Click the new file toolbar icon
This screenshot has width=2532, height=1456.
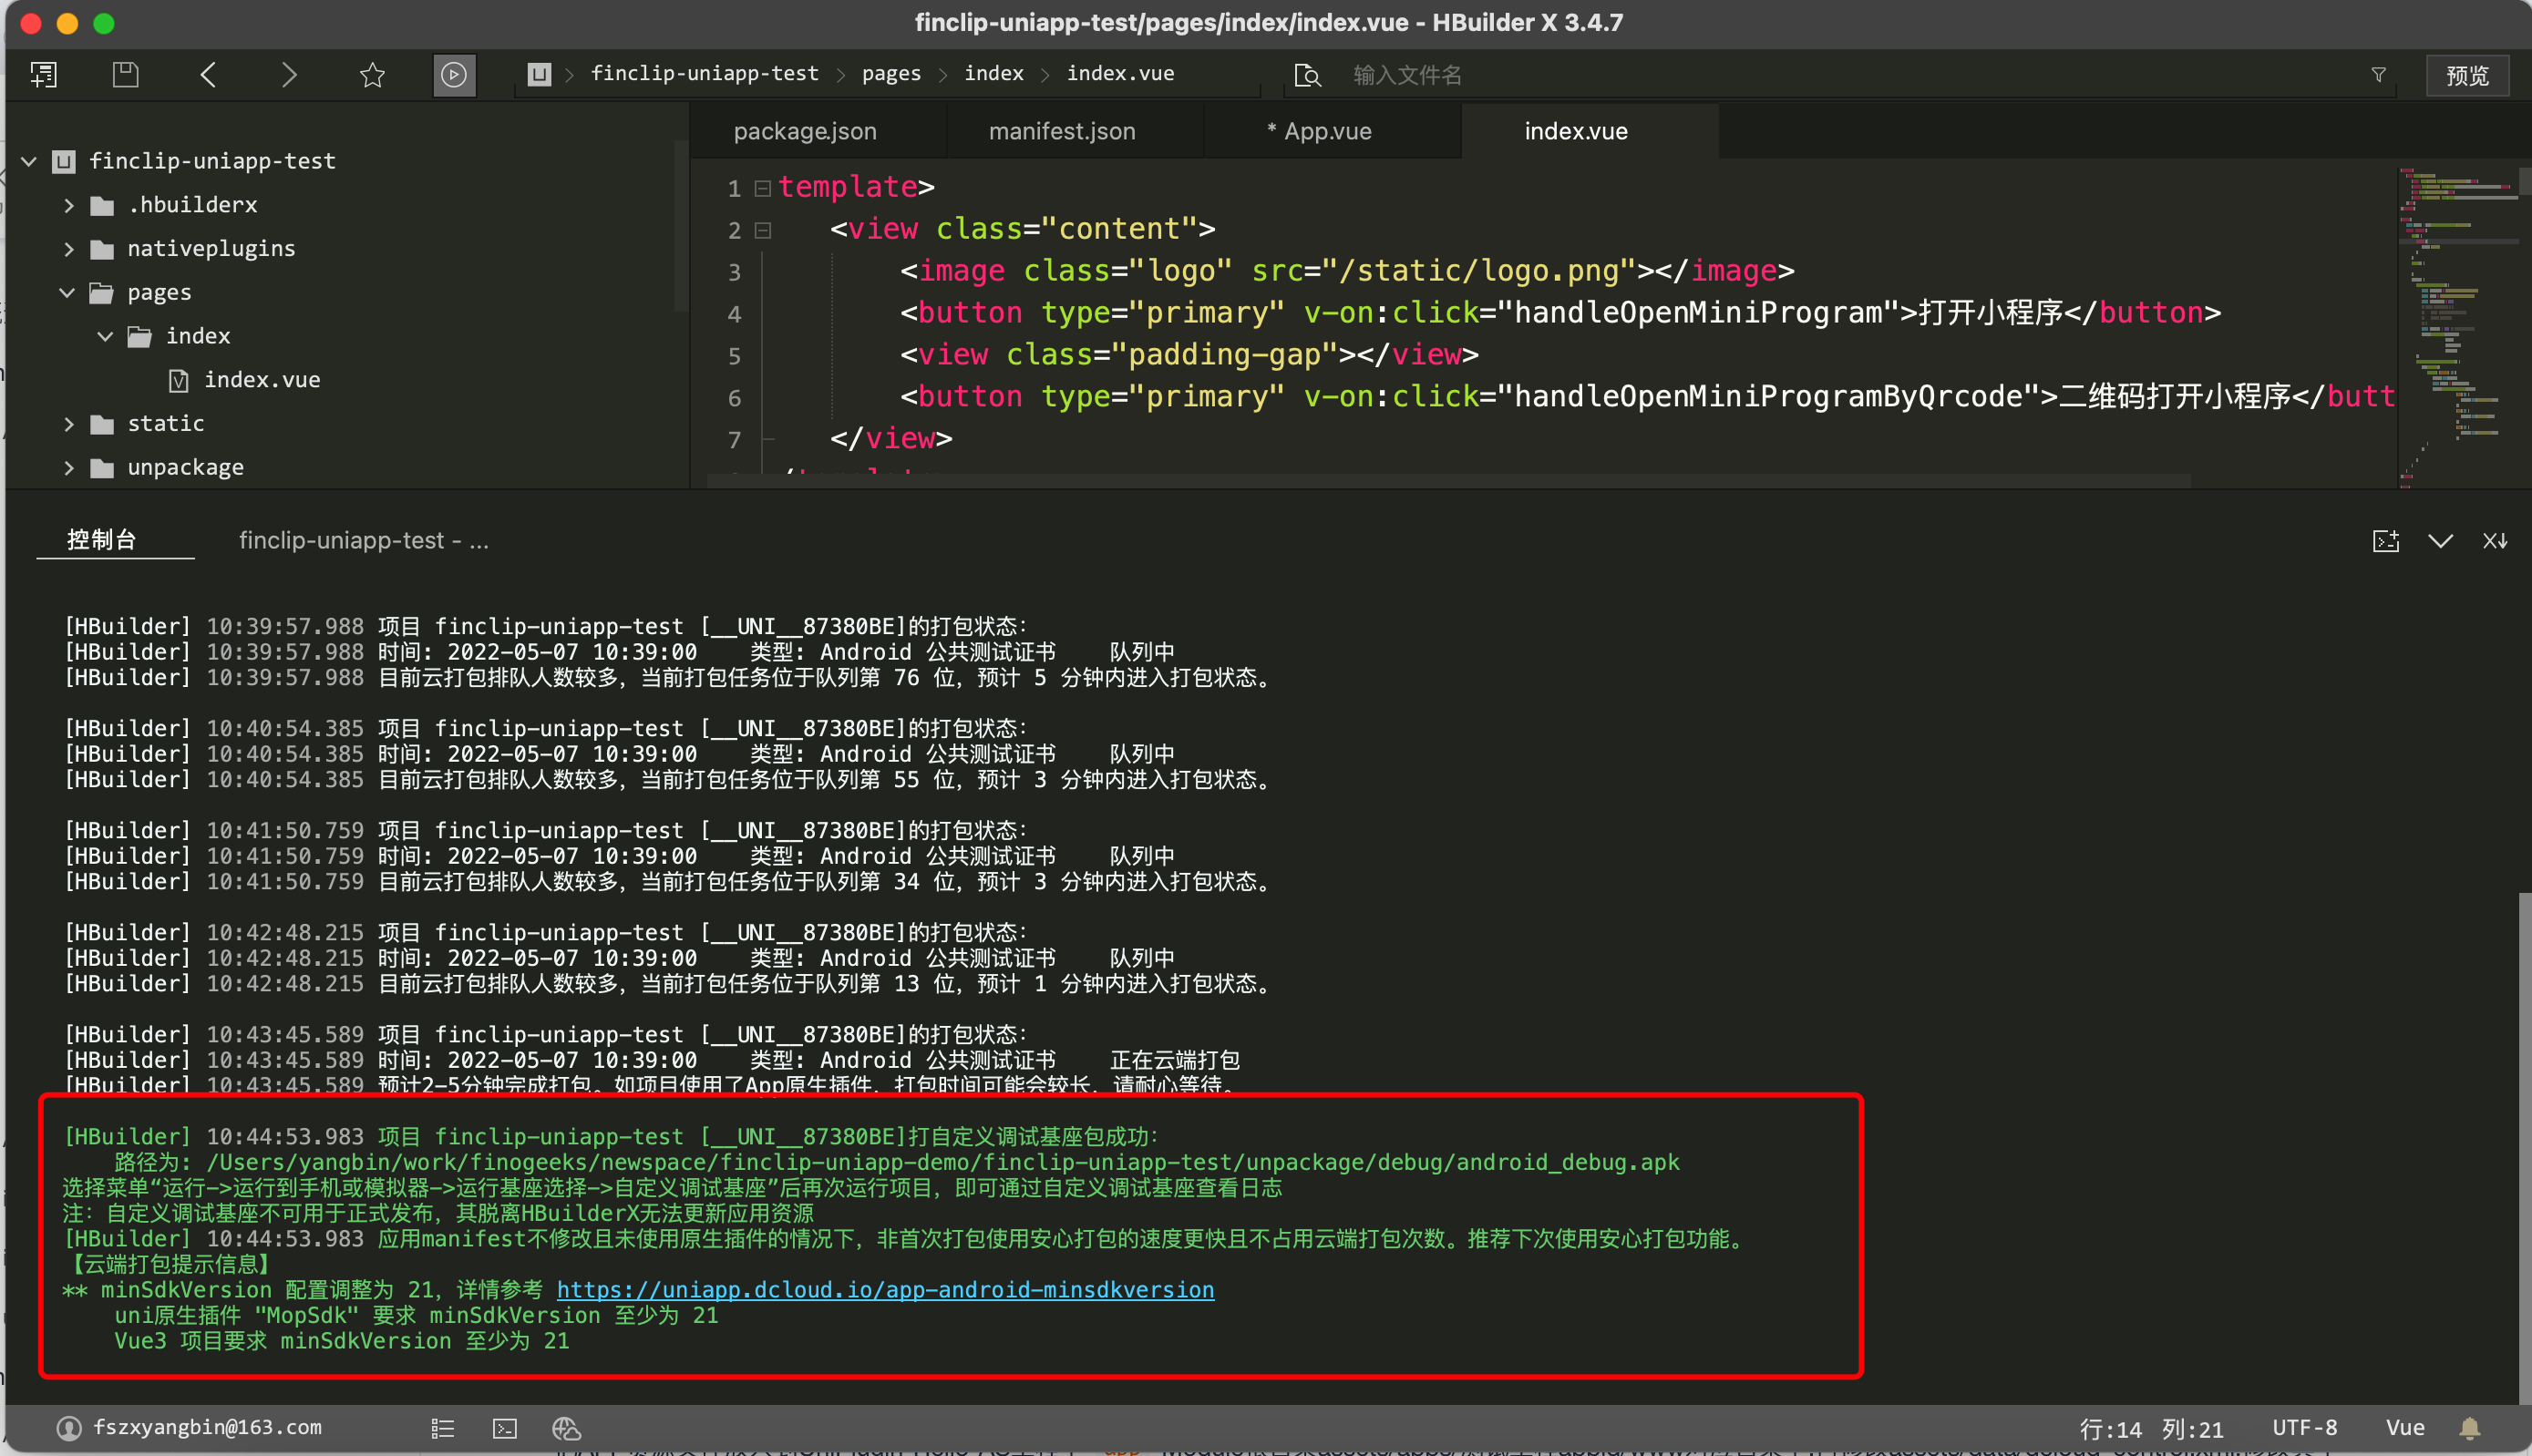(44, 75)
